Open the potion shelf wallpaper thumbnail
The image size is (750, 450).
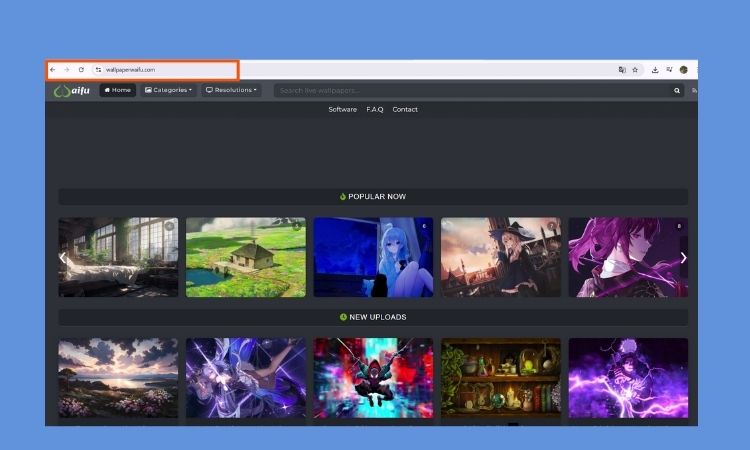(x=501, y=378)
